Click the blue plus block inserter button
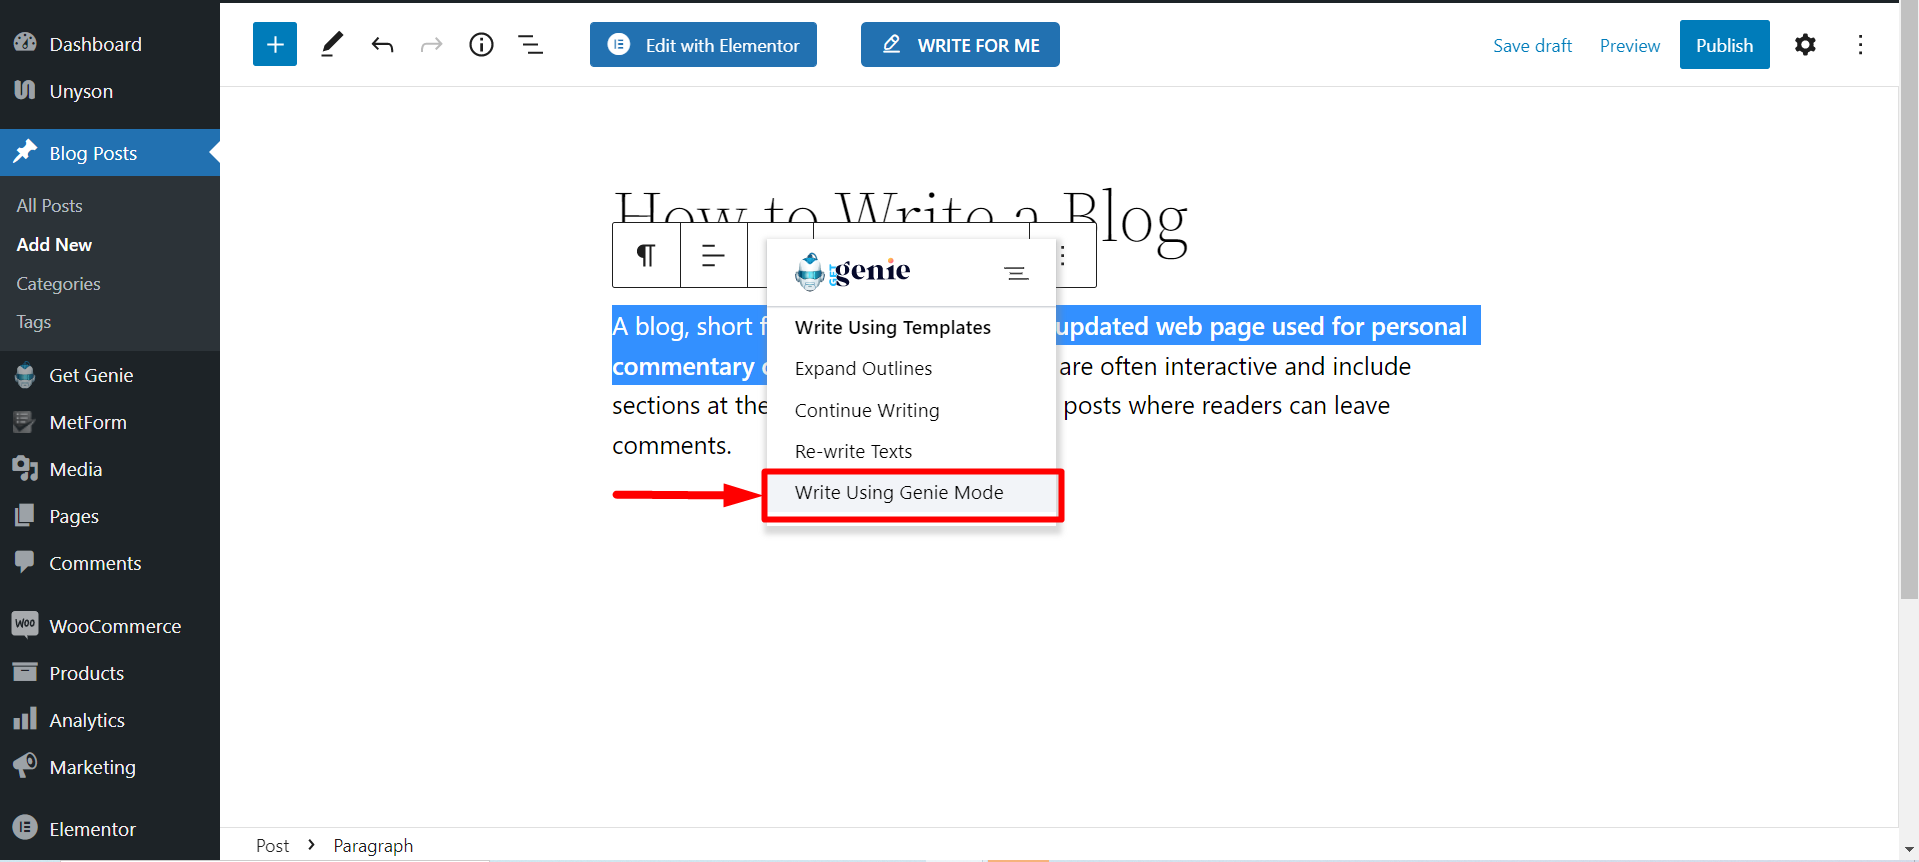The height and width of the screenshot is (862, 1919). [x=275, y=45]
